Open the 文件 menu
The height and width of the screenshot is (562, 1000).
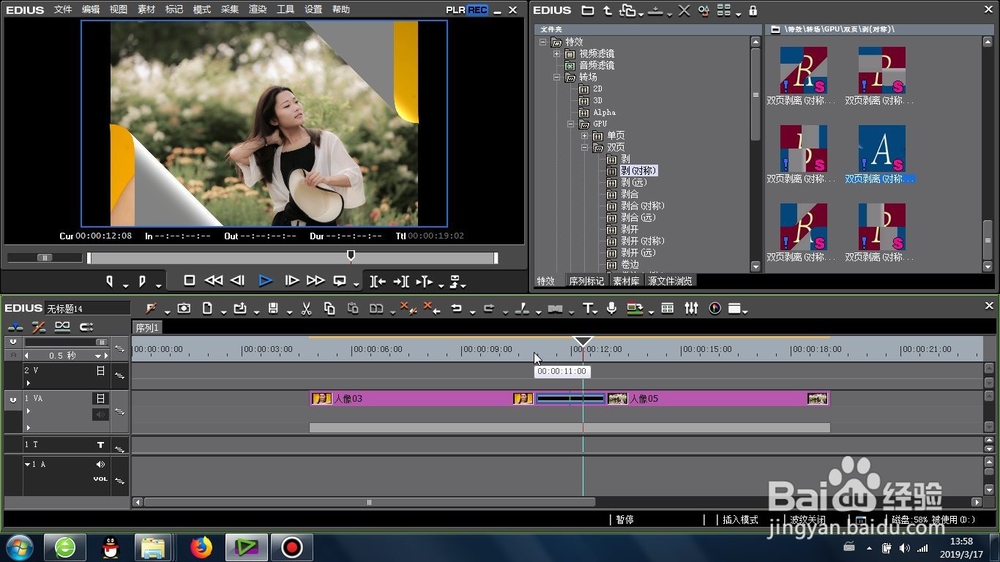click(62, 10)
